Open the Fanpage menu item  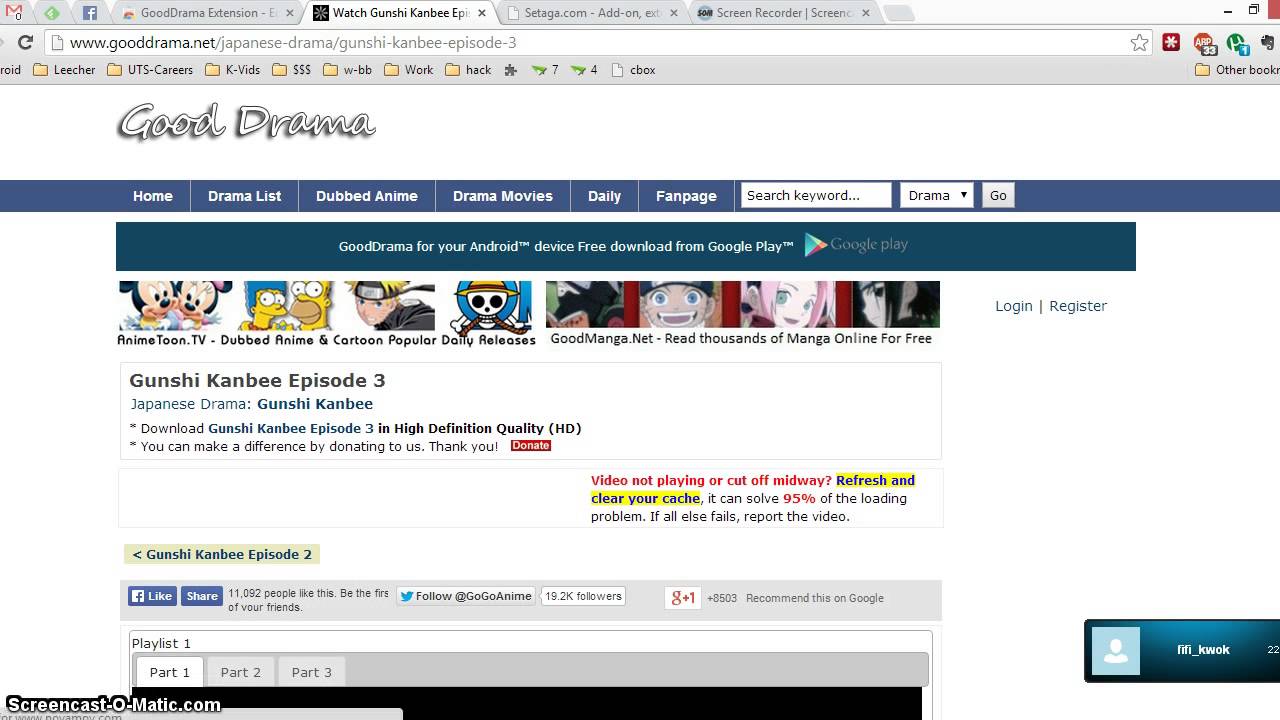[x=686, y=196]
